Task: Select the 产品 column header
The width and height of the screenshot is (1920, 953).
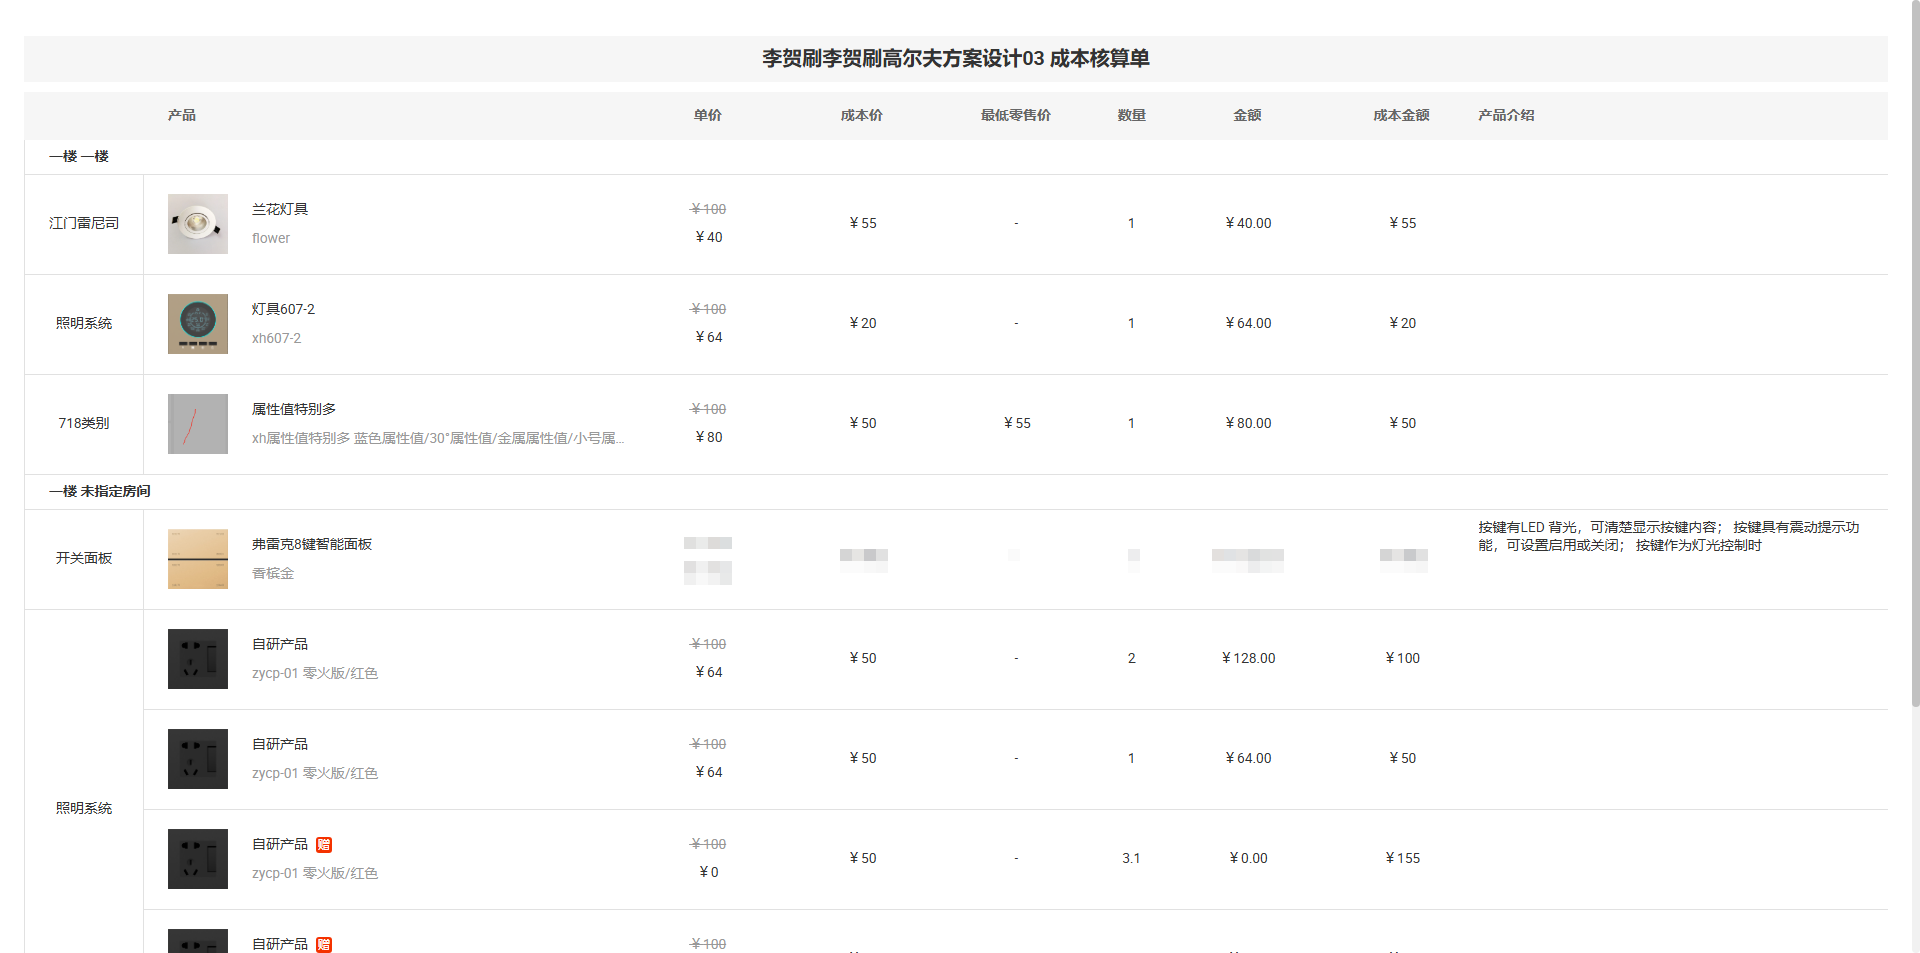Action: coord(182,115)
